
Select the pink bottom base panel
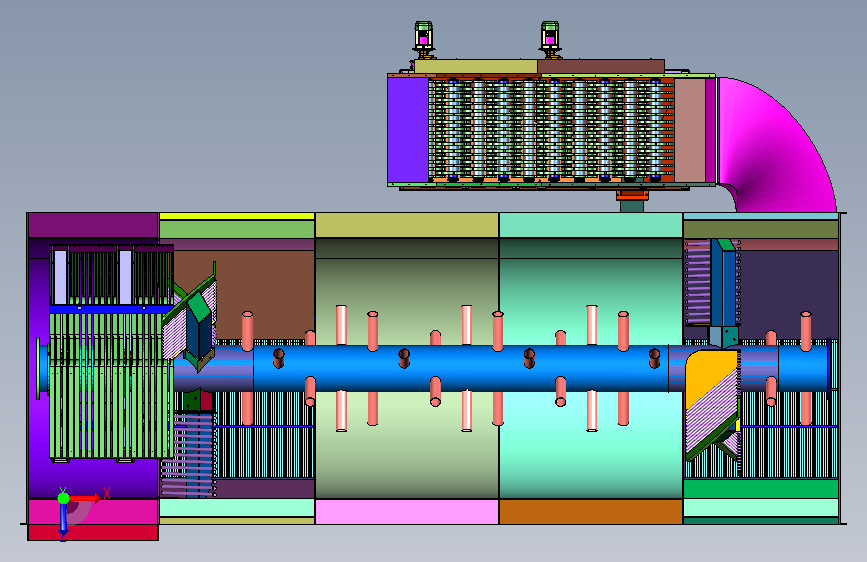pos(407,512)
